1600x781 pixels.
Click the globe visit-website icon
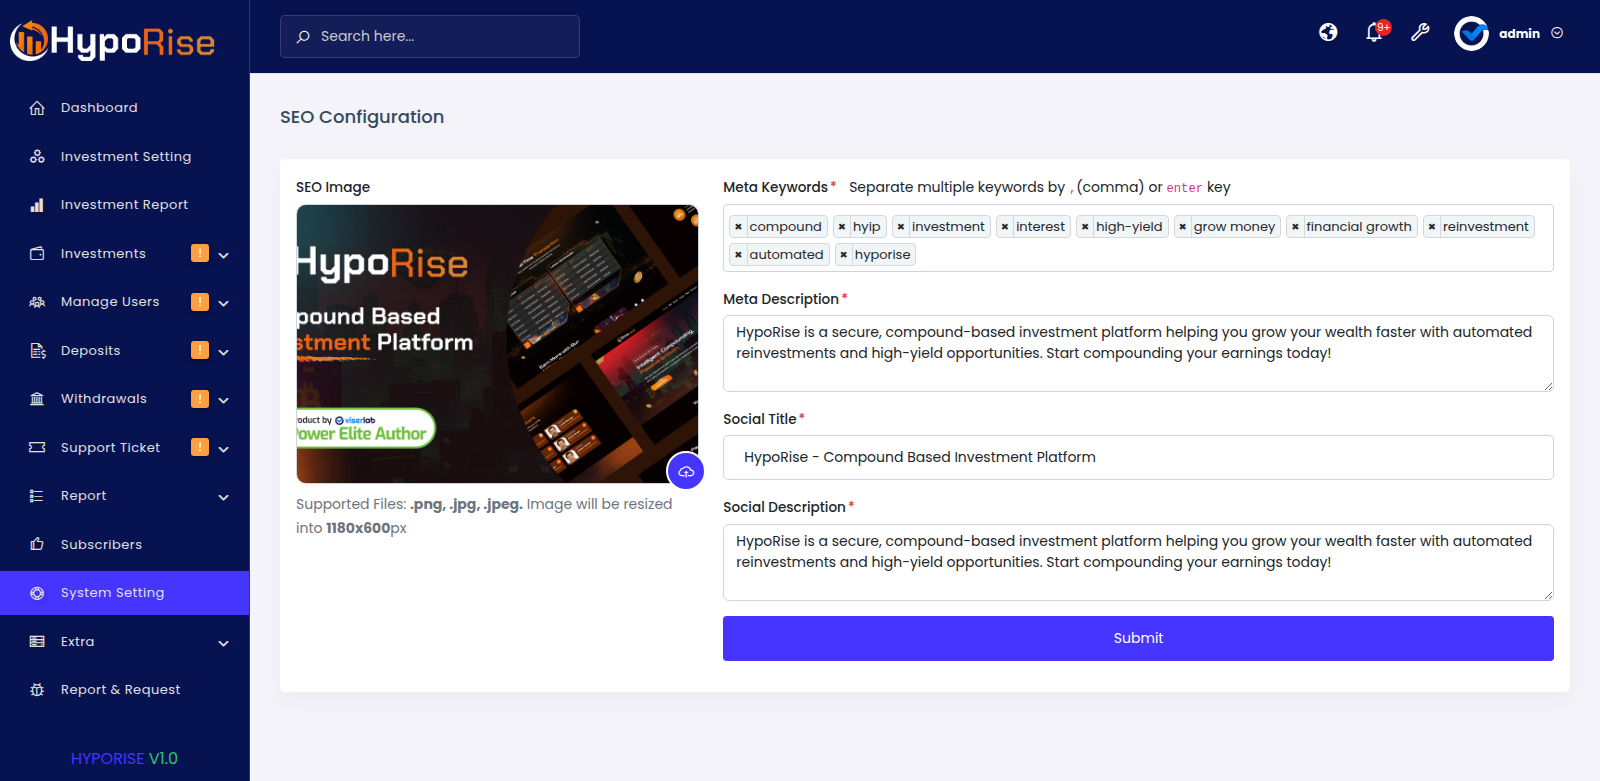(x=1328, y=33)
